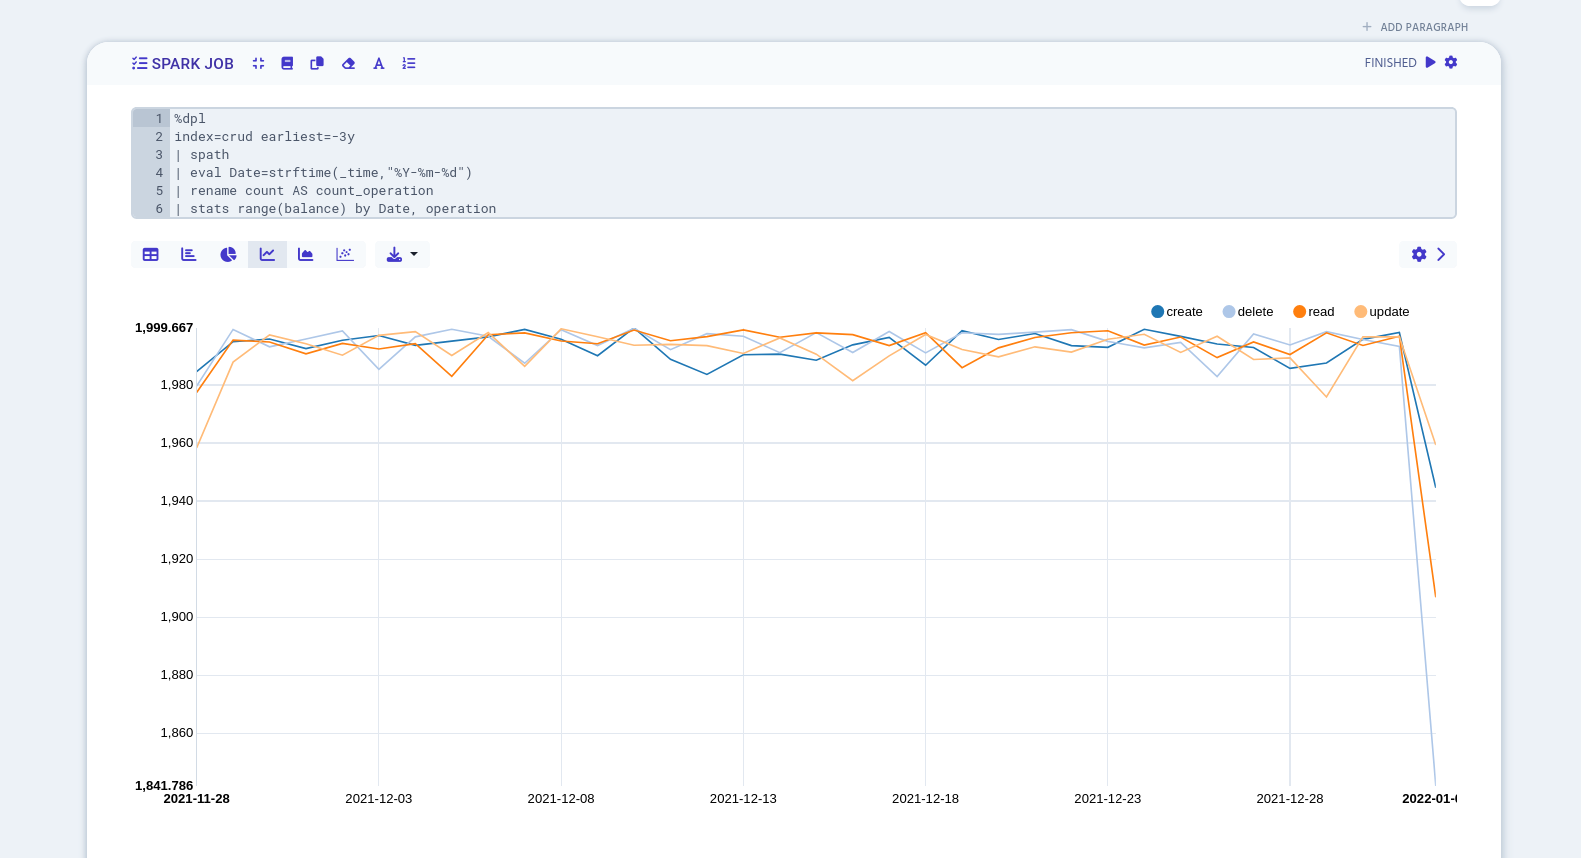The width and height of the screenshot is (1581, 858).
Task: Click x-axis label 2021-12-13
Action: tap(743, 799)
